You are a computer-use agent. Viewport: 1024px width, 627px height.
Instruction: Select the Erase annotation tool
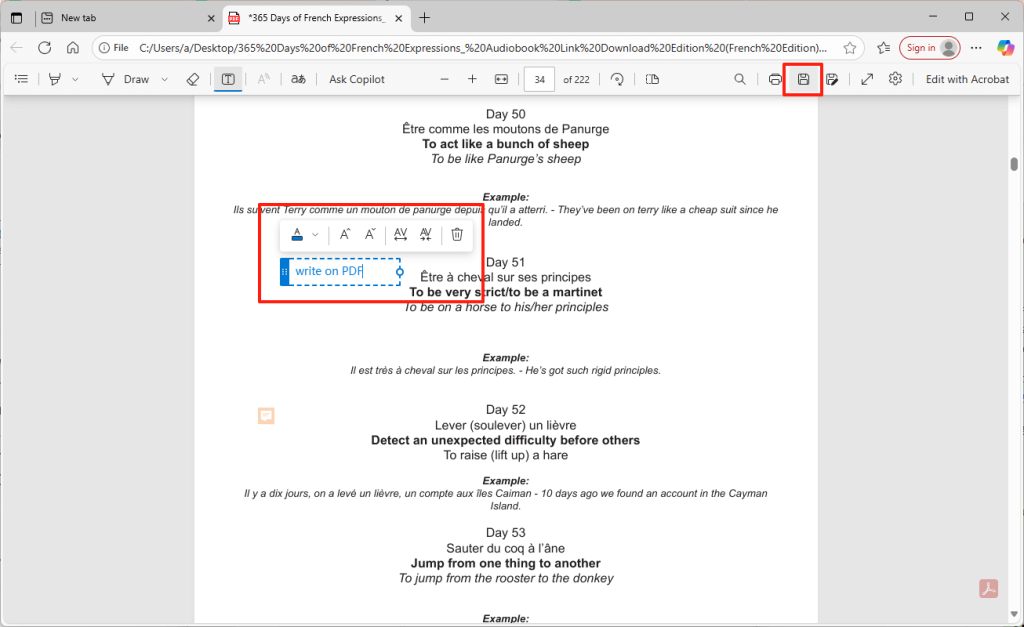pyautogui.click(x=192, y=79)
